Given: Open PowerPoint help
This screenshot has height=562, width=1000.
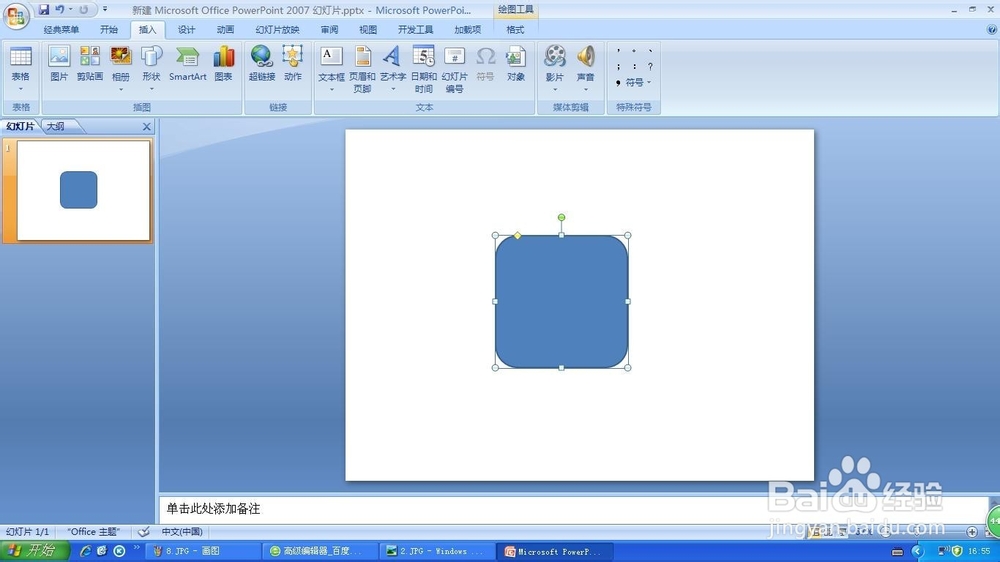Looking at the screenshot, I should (991, 29).
